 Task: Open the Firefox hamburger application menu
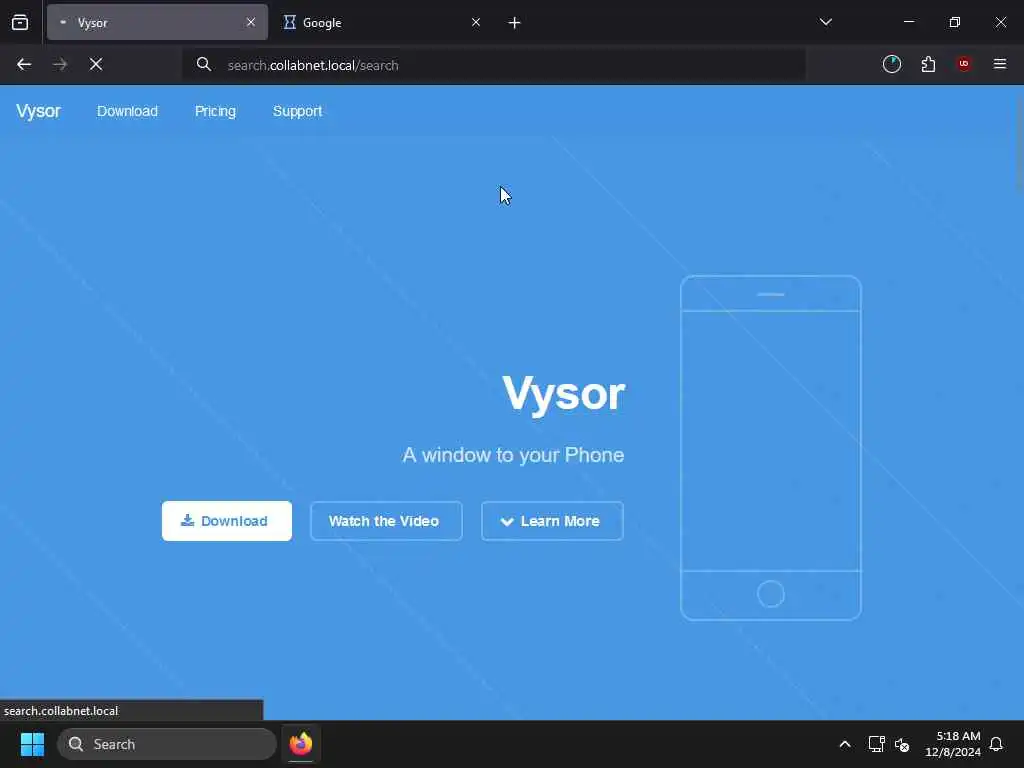pyautogui.click(x=1000, y=64)
